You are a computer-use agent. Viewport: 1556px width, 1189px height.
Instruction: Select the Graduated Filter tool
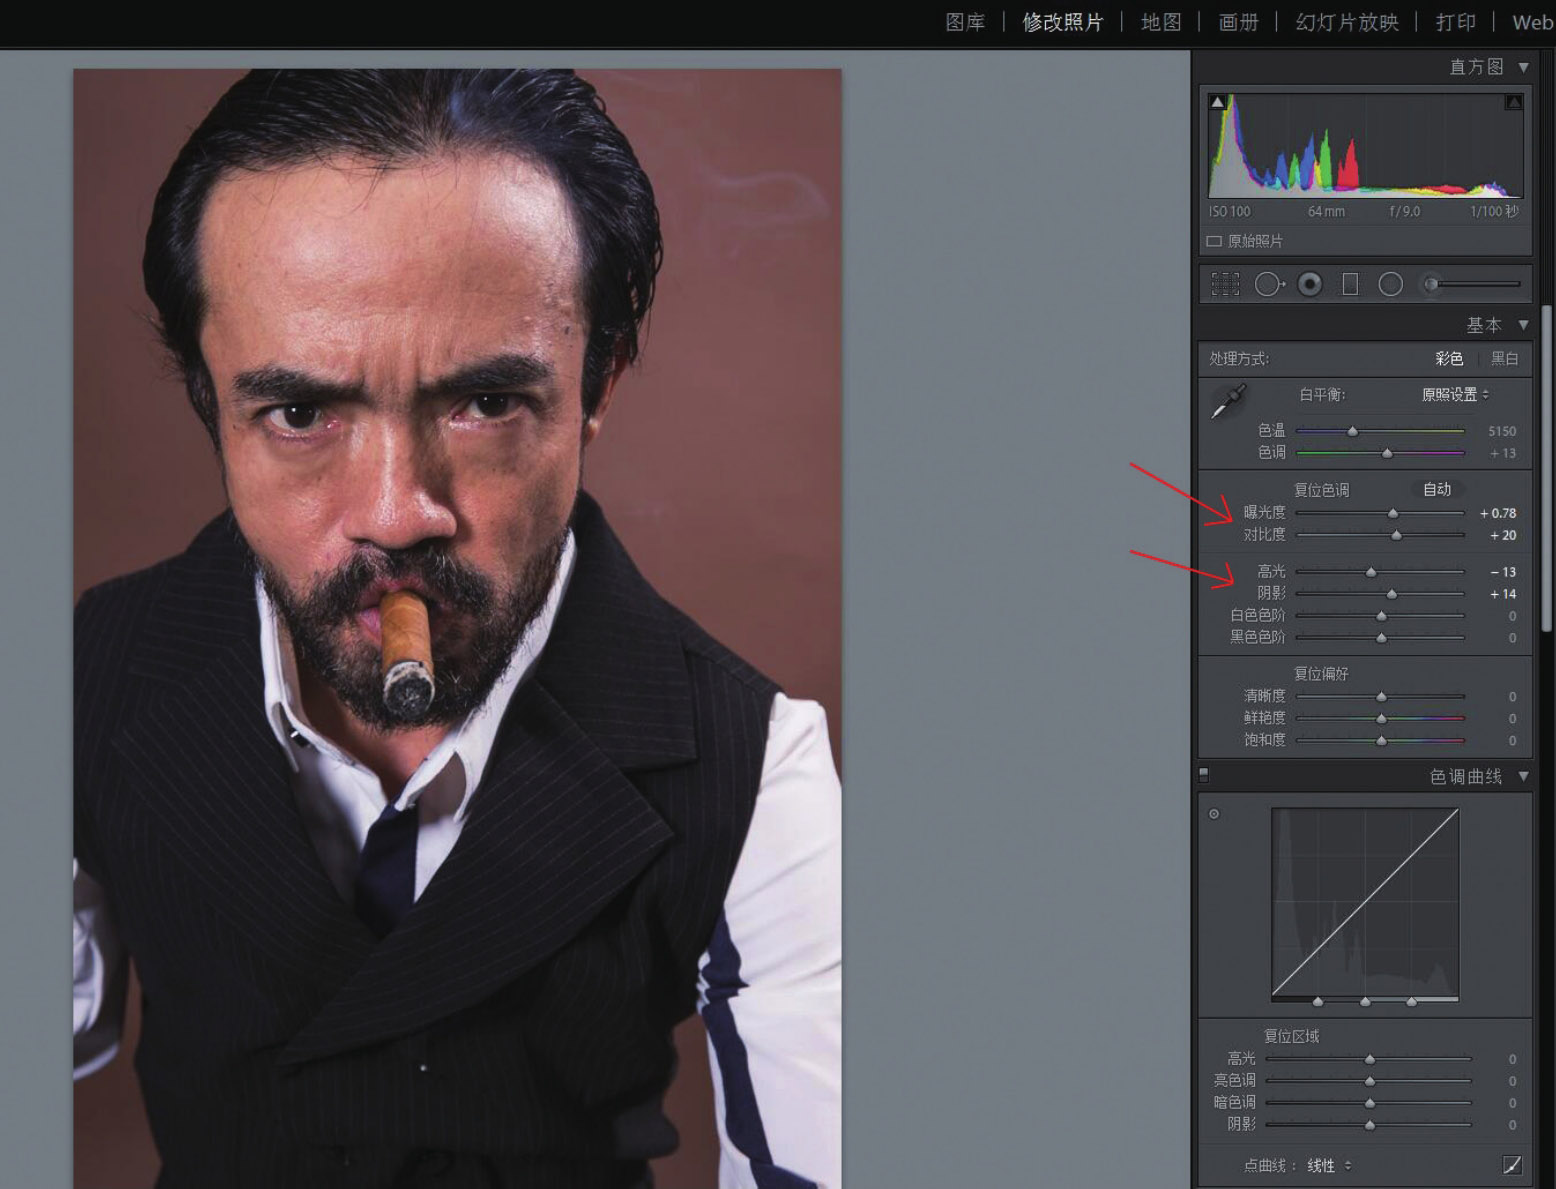pos(1350,284)
